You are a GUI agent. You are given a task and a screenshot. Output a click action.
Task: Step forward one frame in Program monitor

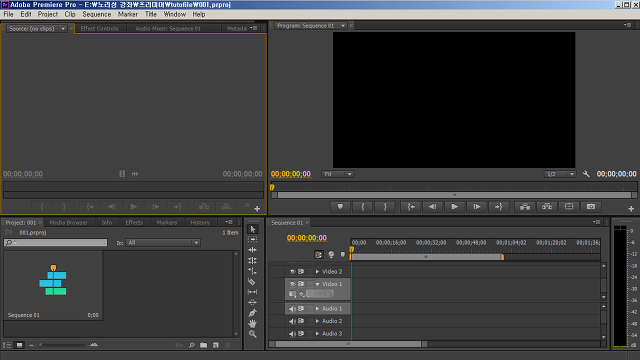click(x=477, y=207)
